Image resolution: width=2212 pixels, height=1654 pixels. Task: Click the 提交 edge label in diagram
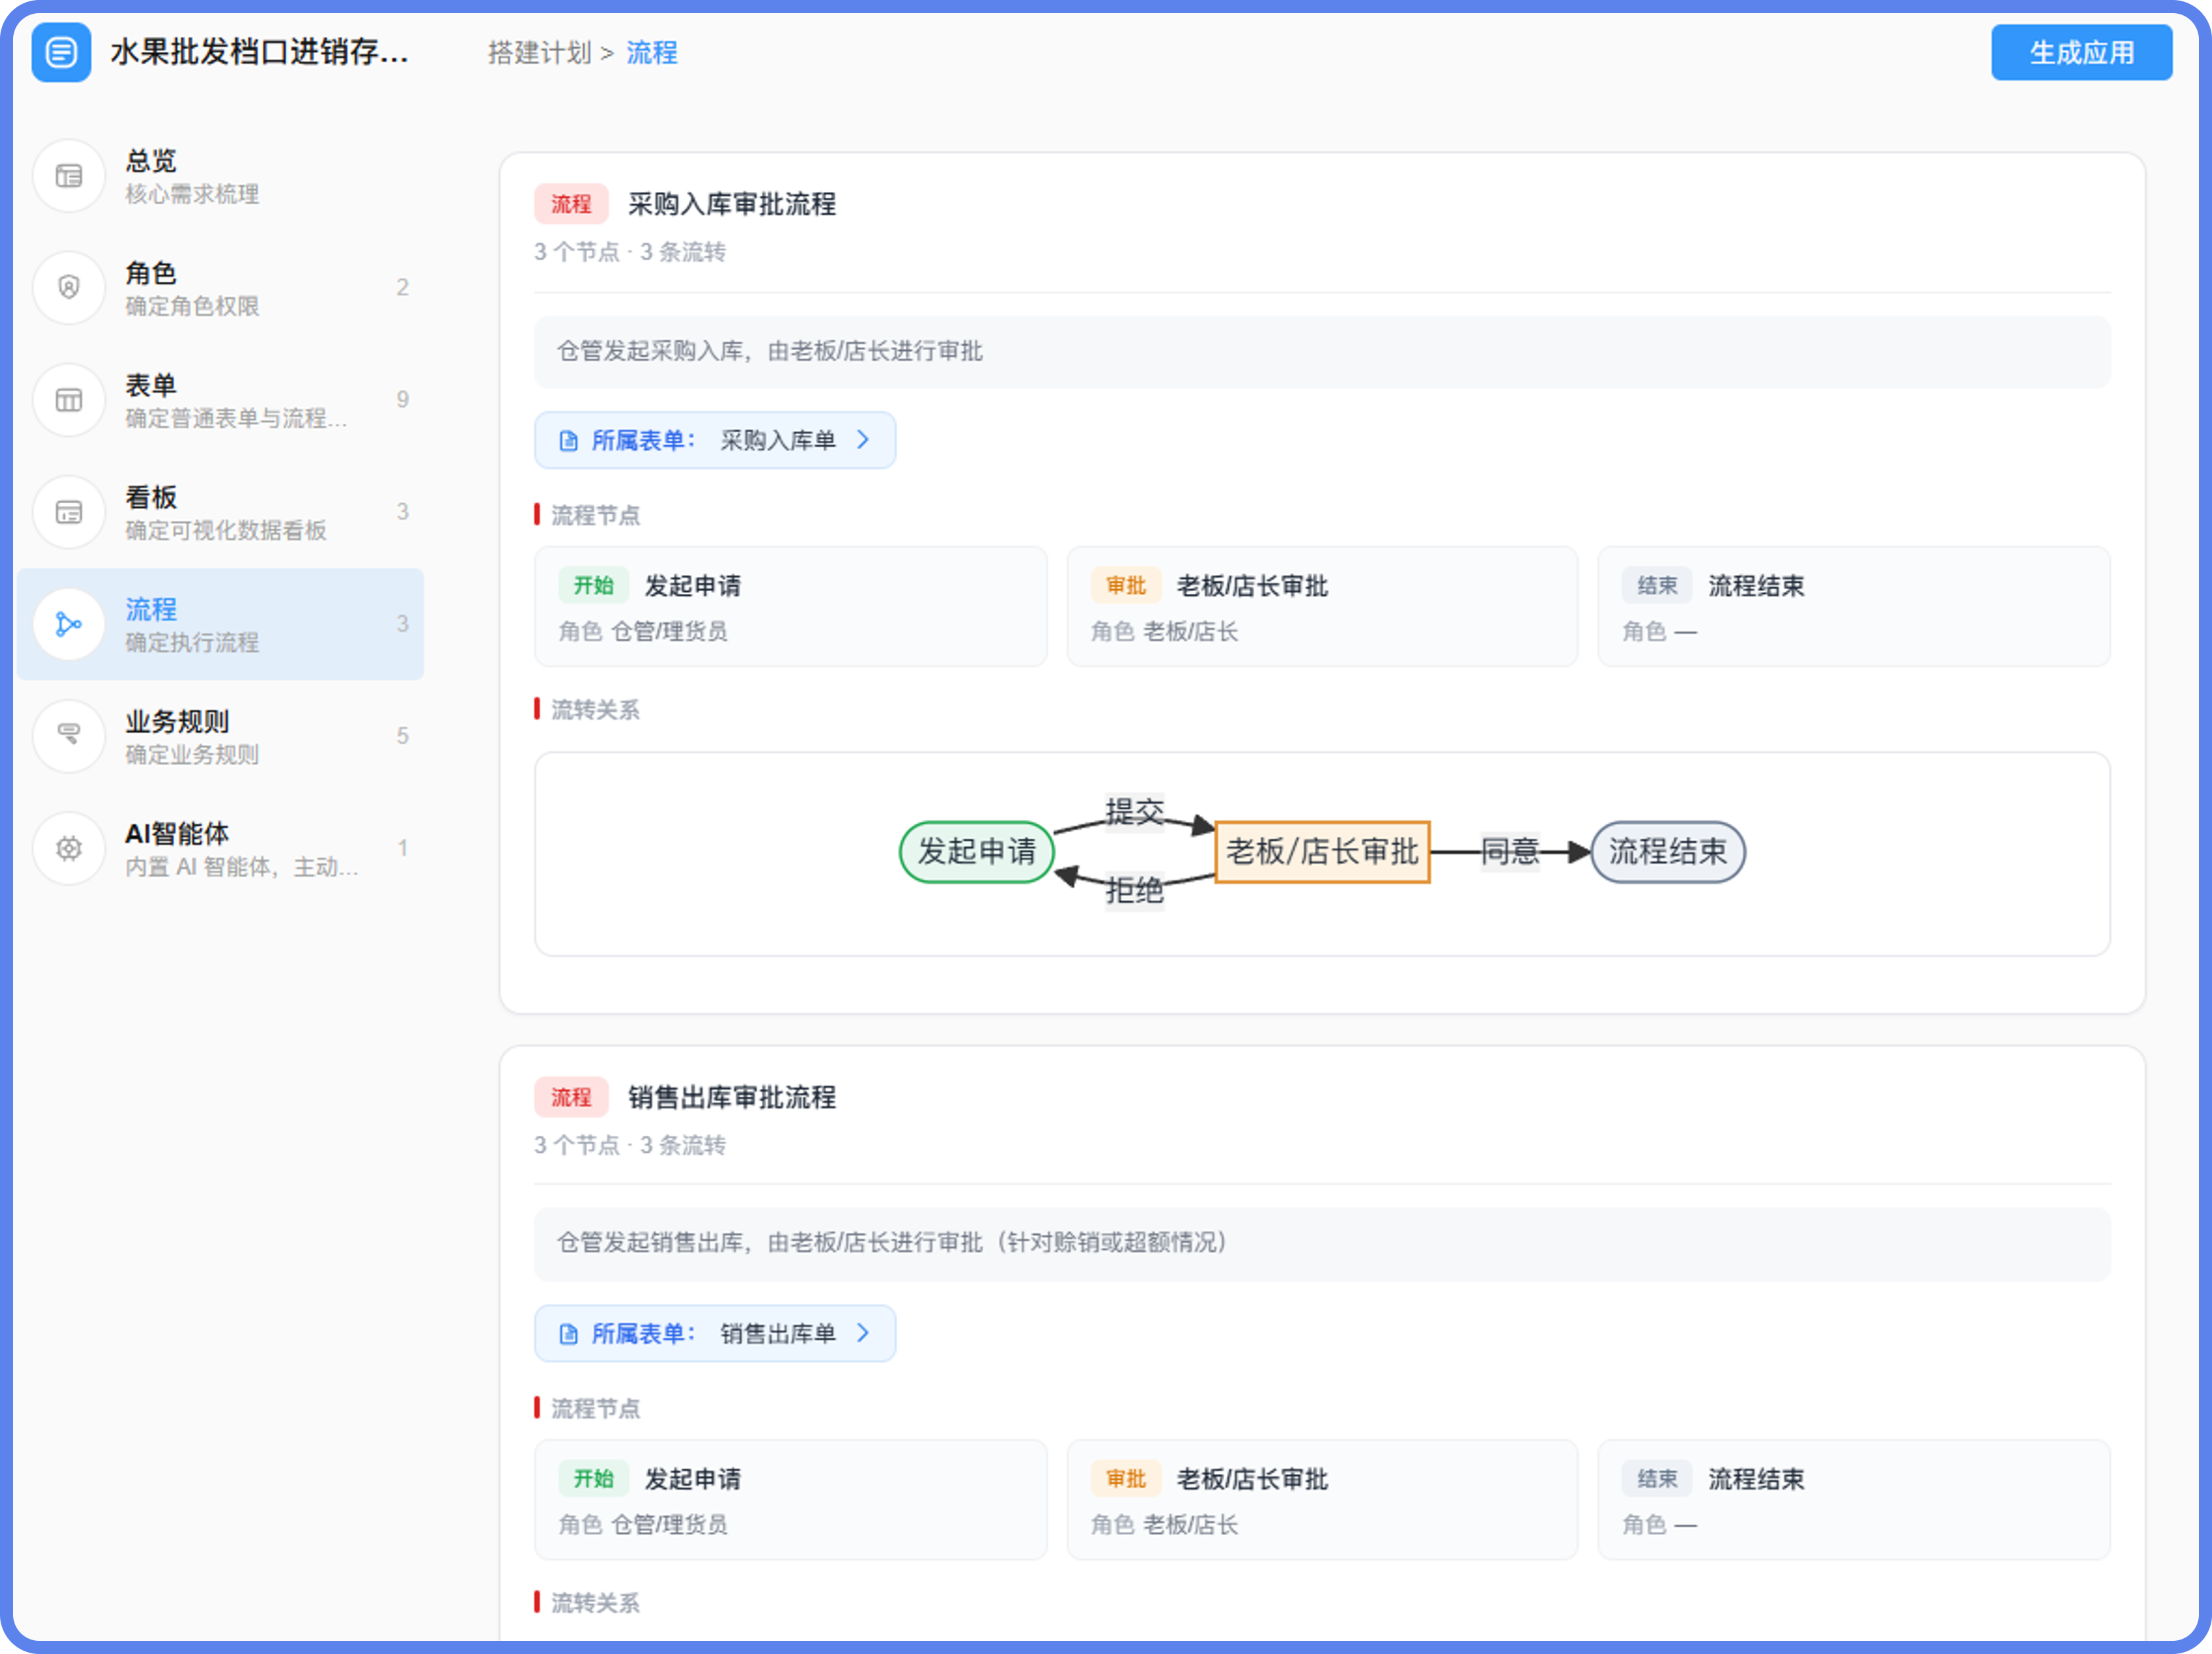click(1134, 811)
